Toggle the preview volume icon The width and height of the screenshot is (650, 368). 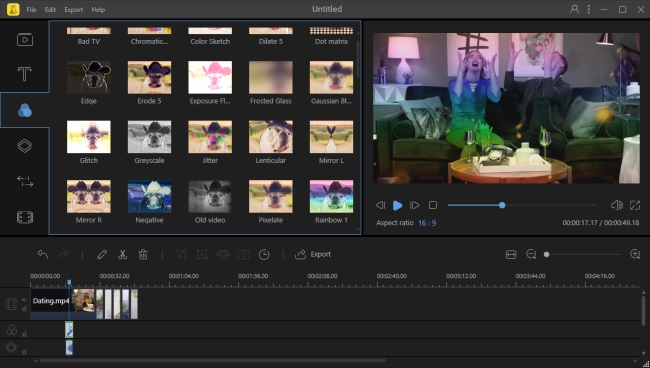[x=616, y=205]
